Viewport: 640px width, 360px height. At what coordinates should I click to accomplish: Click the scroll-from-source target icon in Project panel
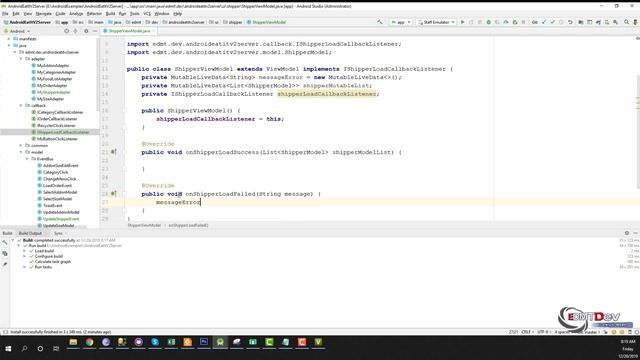pos(67,31)
